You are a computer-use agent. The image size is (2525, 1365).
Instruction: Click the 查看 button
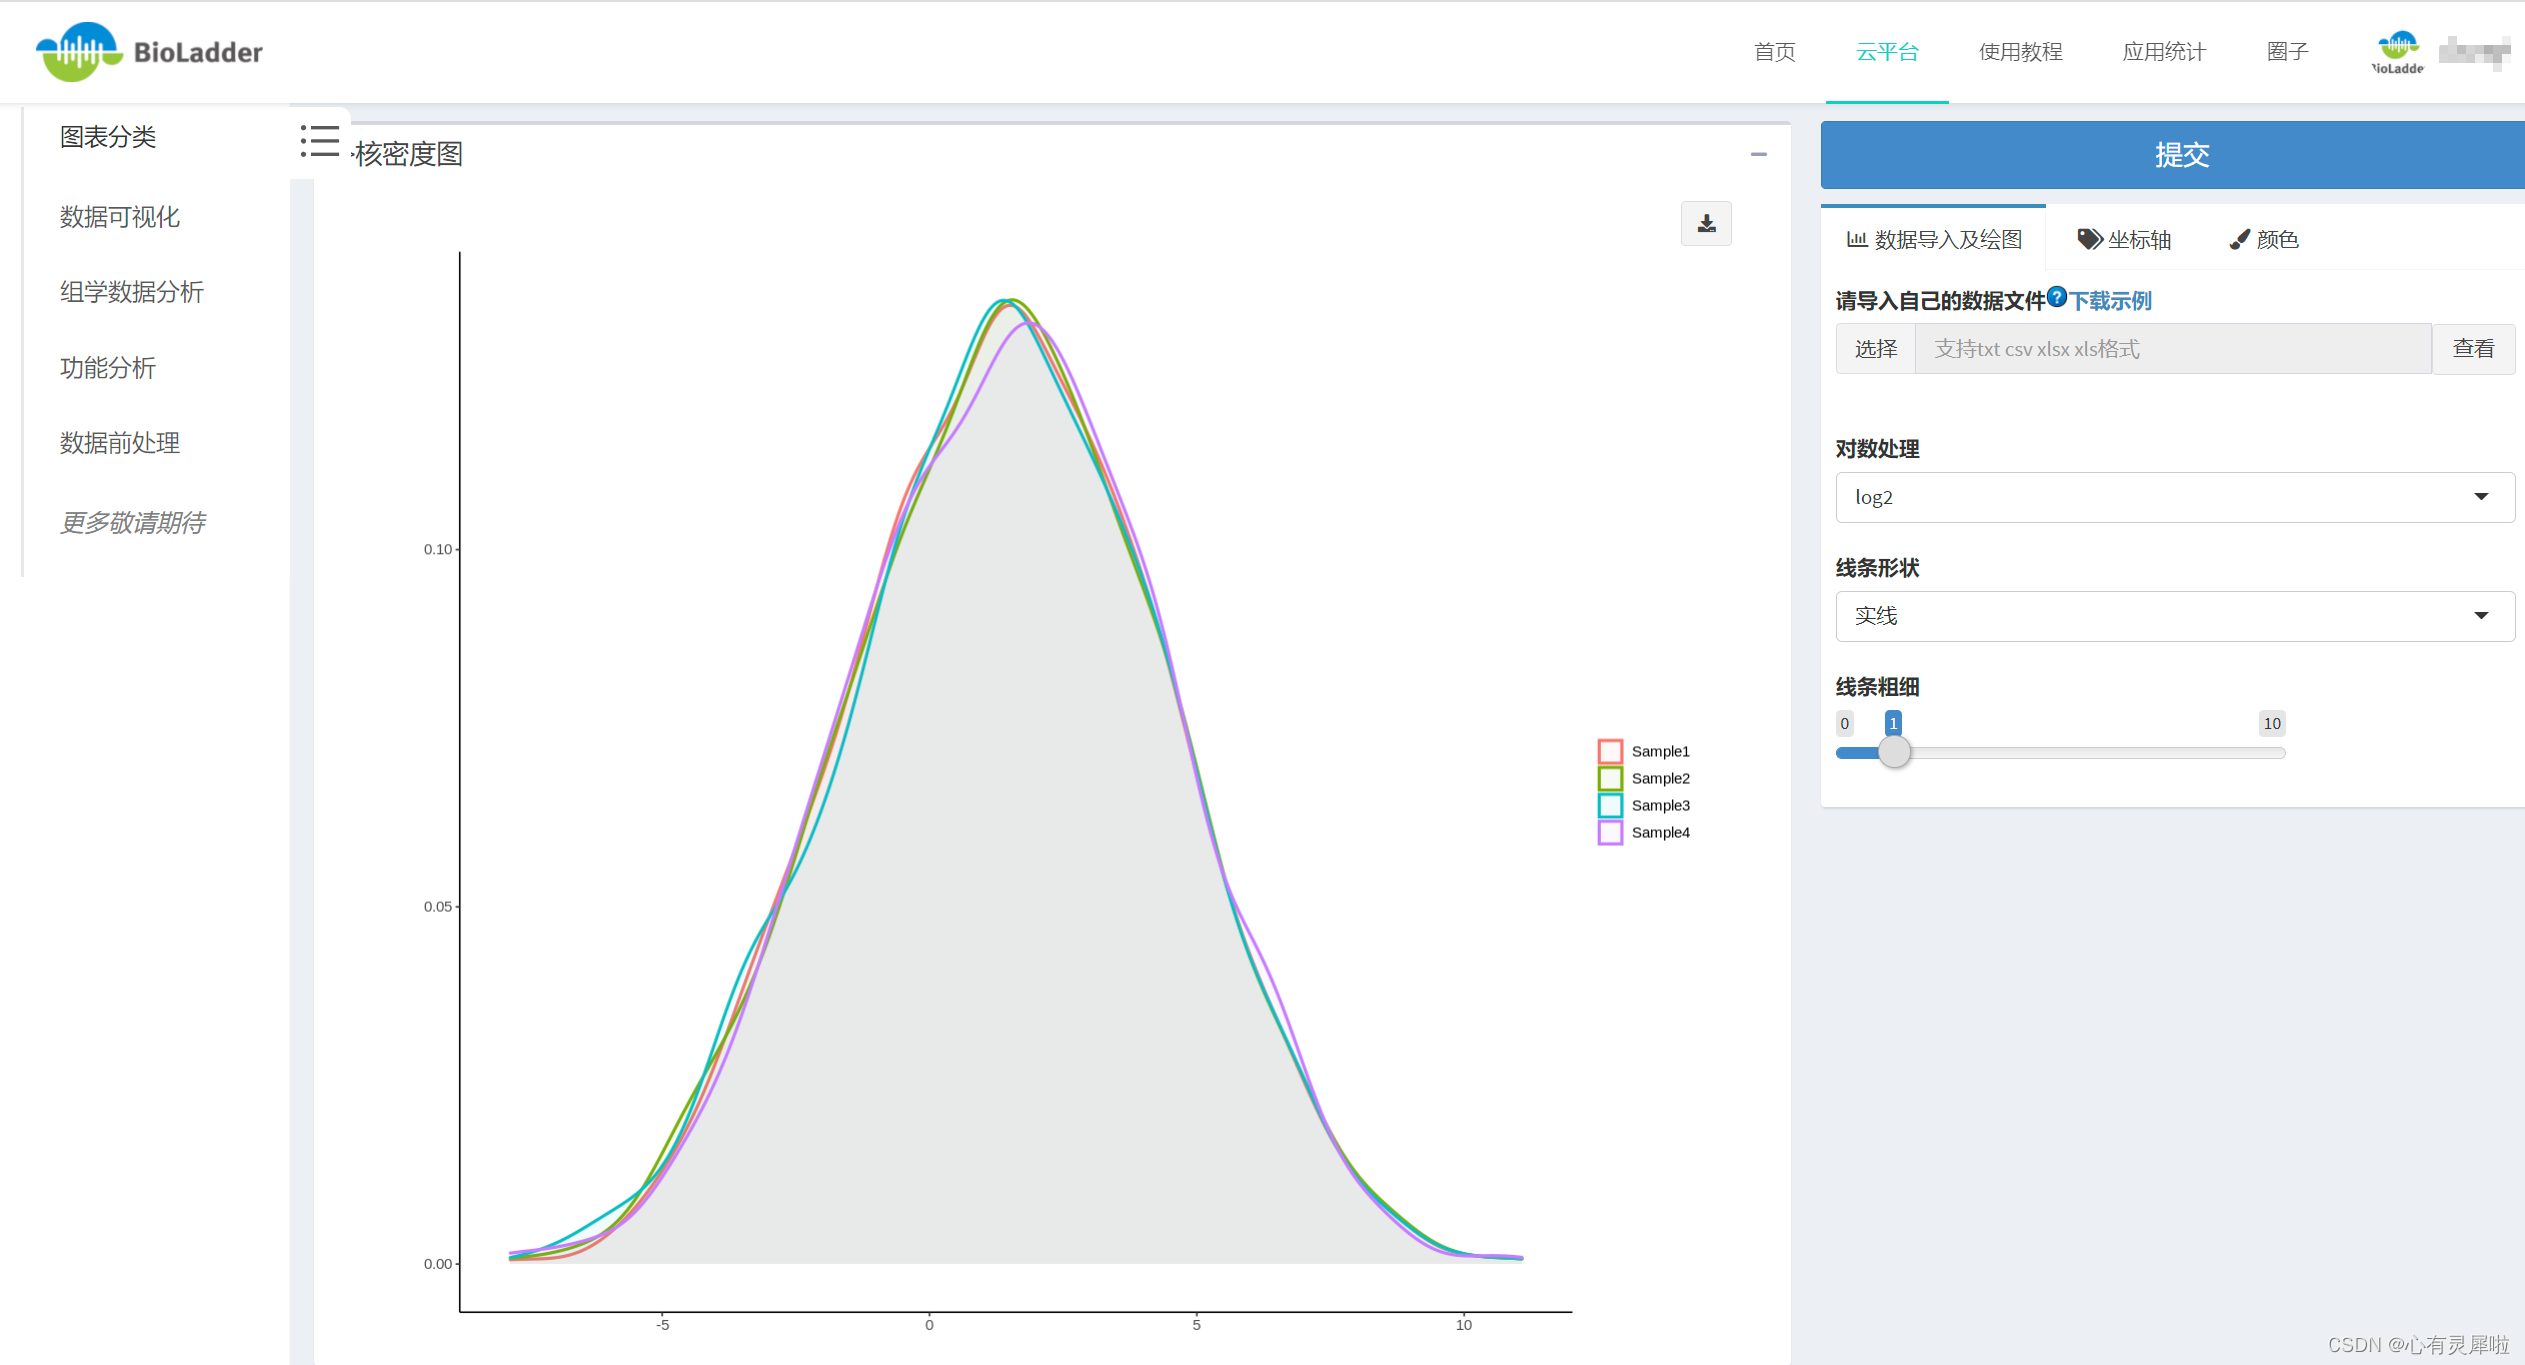click(2472, 349)
